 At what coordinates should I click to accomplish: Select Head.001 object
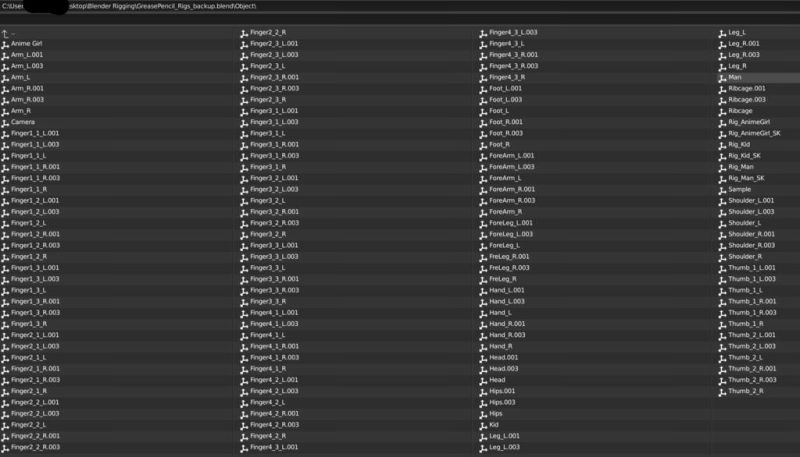pos(503,358)
